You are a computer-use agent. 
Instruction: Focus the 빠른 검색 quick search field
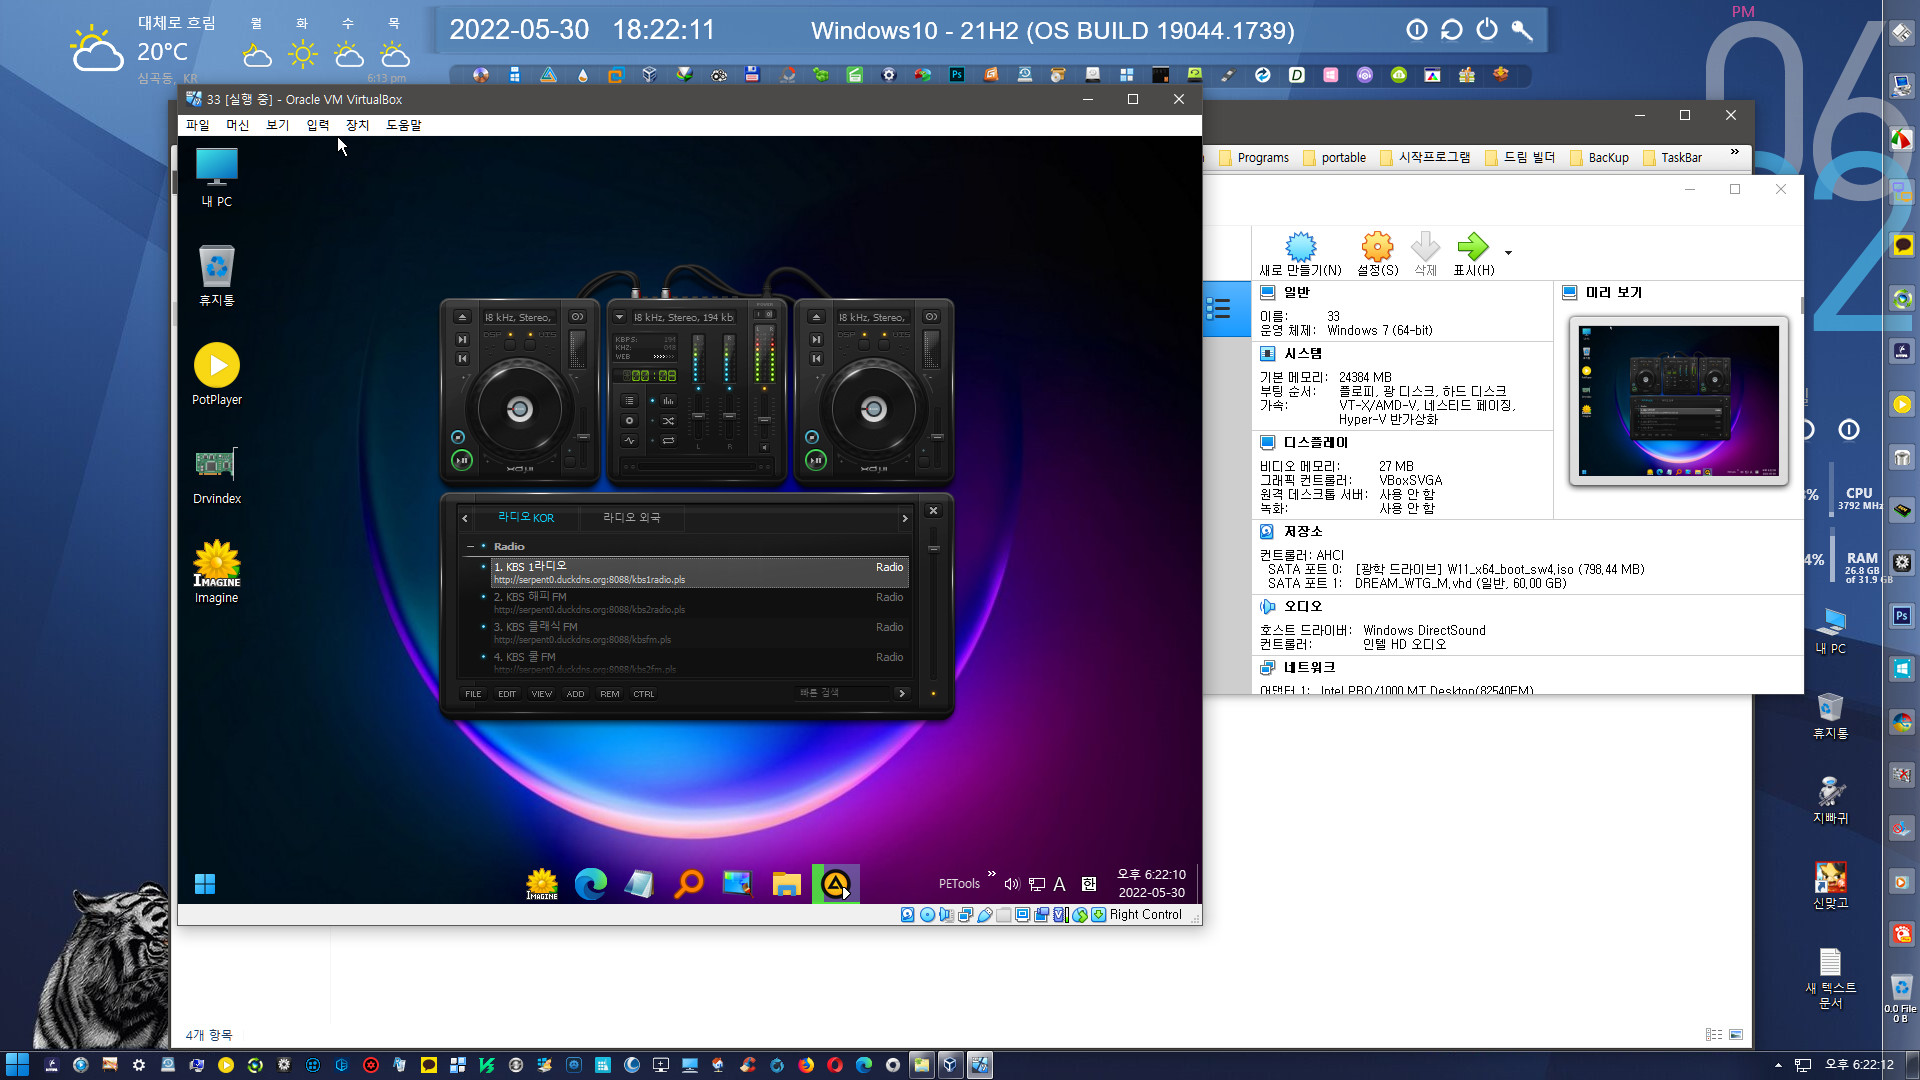[842, 693]
